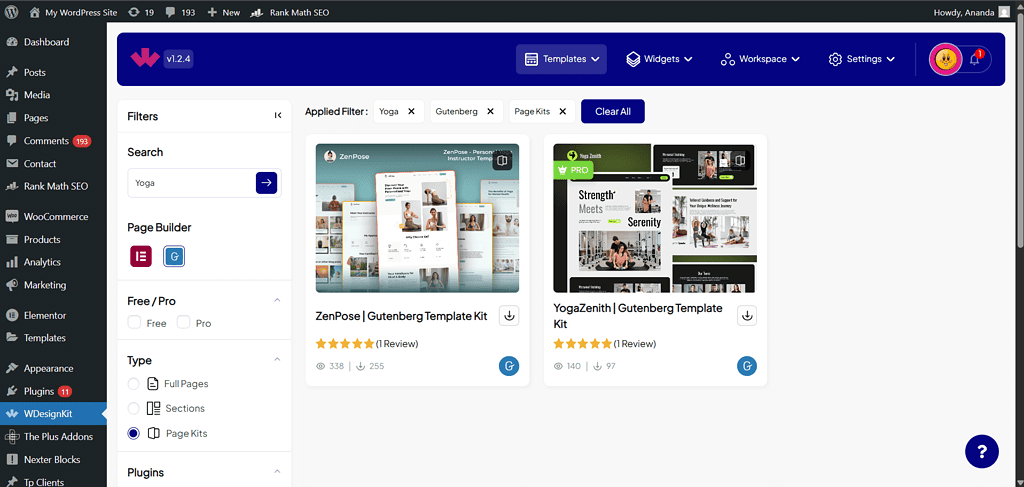
Task: Open WooCommerce in the admin sidebar
Action: coord(55,216)
